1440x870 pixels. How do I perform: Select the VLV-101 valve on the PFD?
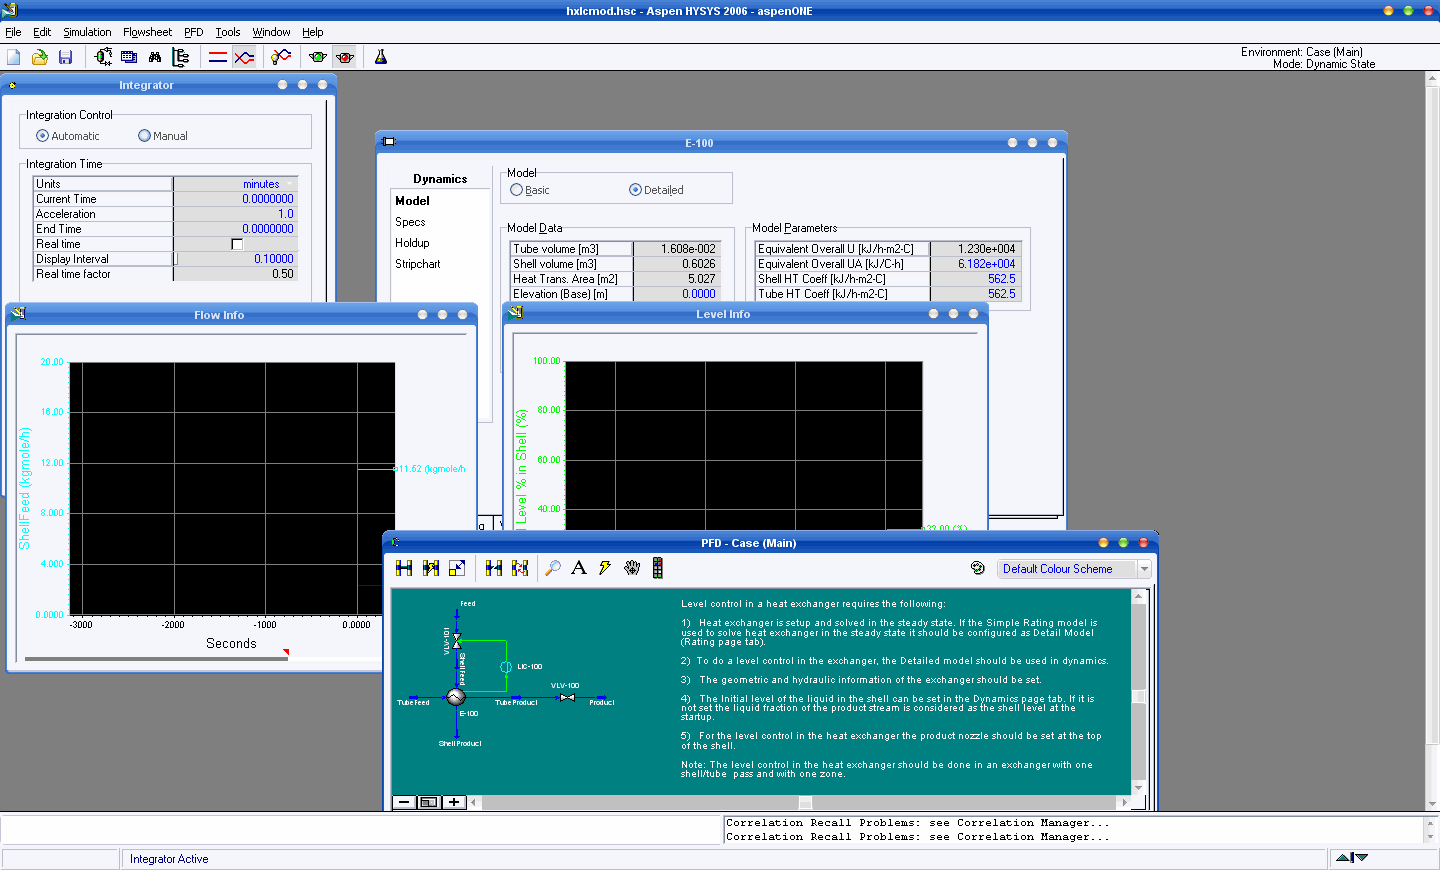click(x=457, y=641)
